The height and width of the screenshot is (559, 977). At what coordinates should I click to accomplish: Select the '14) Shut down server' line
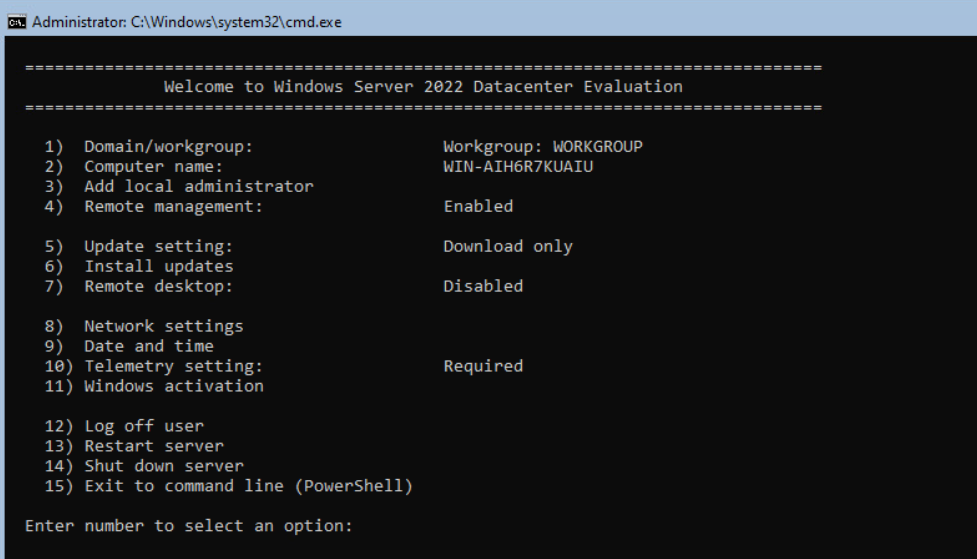(x=144, y=466)
